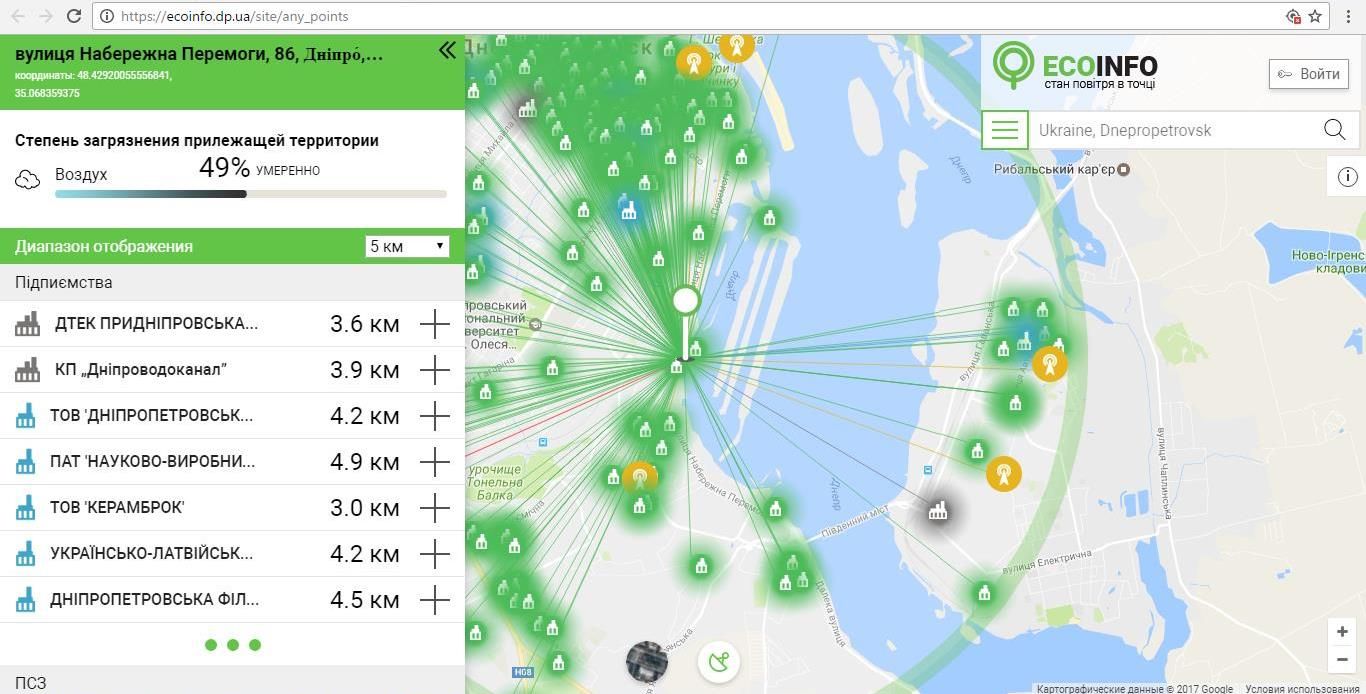The height and width of the screenshot is (694, 1366).
Task: Select the УКРАЇНСЬКО-ЛАТВІЙСЬК... row
Action: [232, 554]
